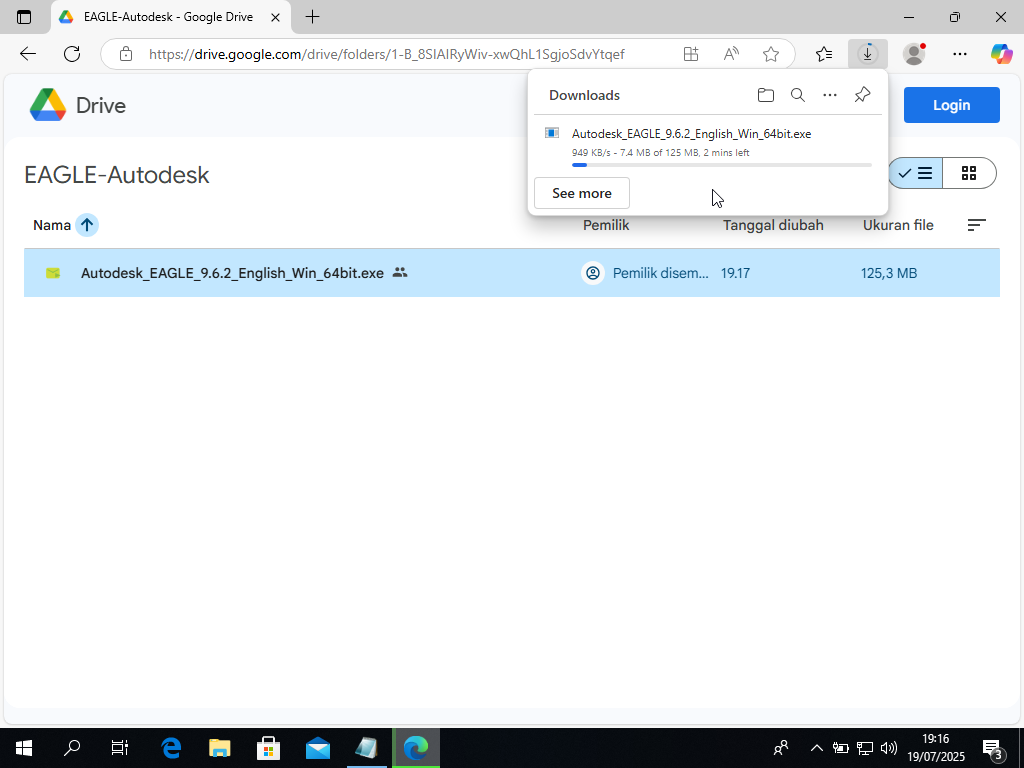1024x768 pixels.
Task: Switch to grid layout view
Action: coord(969,172)
